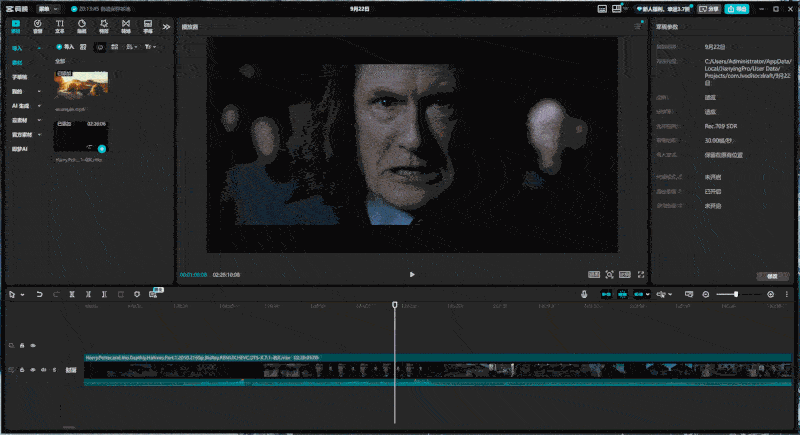Toggle the main track magnet
Image resolution: width=800 pixels, height=435 pixels.
click(606, 294)
